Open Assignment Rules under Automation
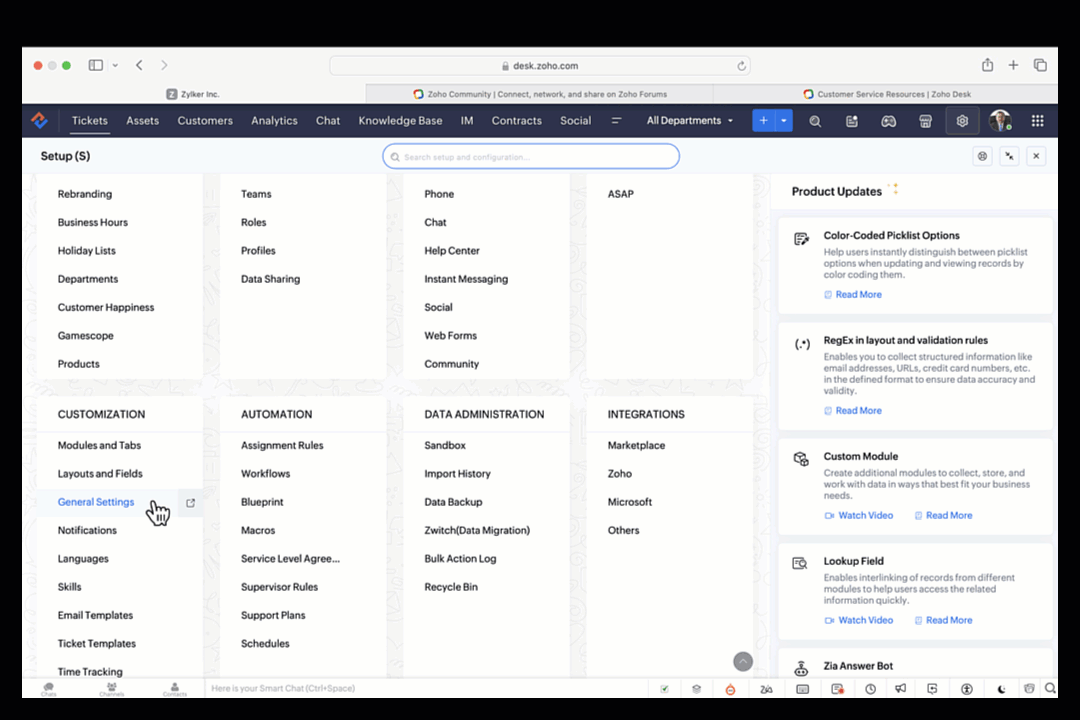1080x720 pixels. coord(282,446)
